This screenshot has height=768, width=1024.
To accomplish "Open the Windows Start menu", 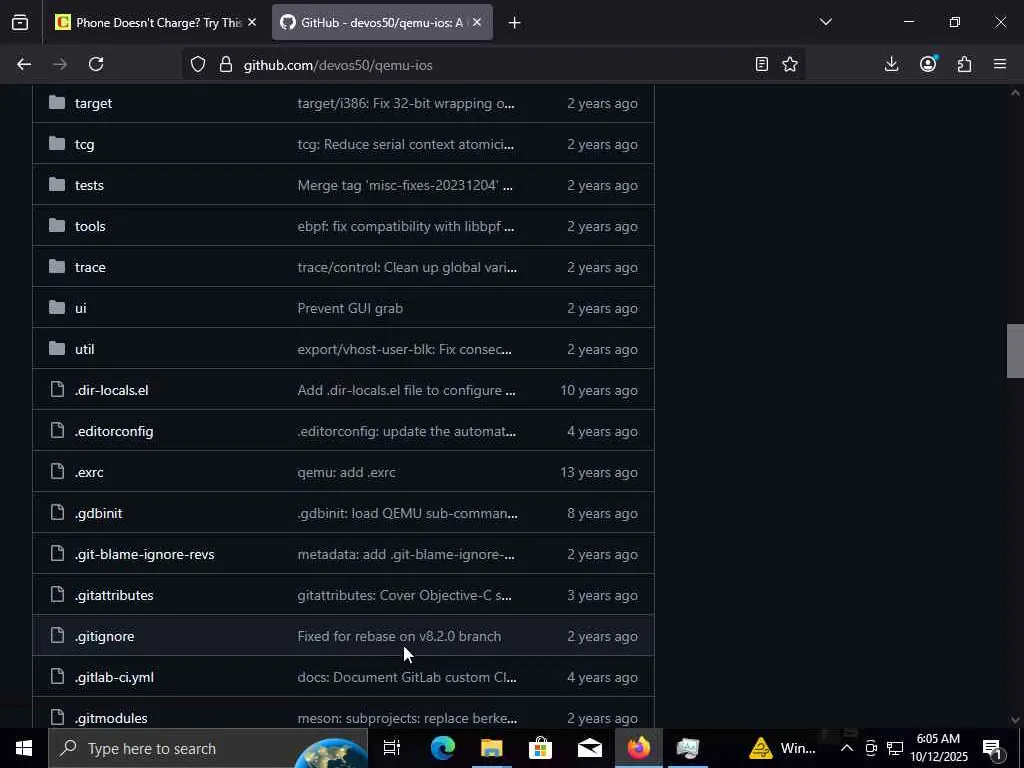I will [24, 748].
